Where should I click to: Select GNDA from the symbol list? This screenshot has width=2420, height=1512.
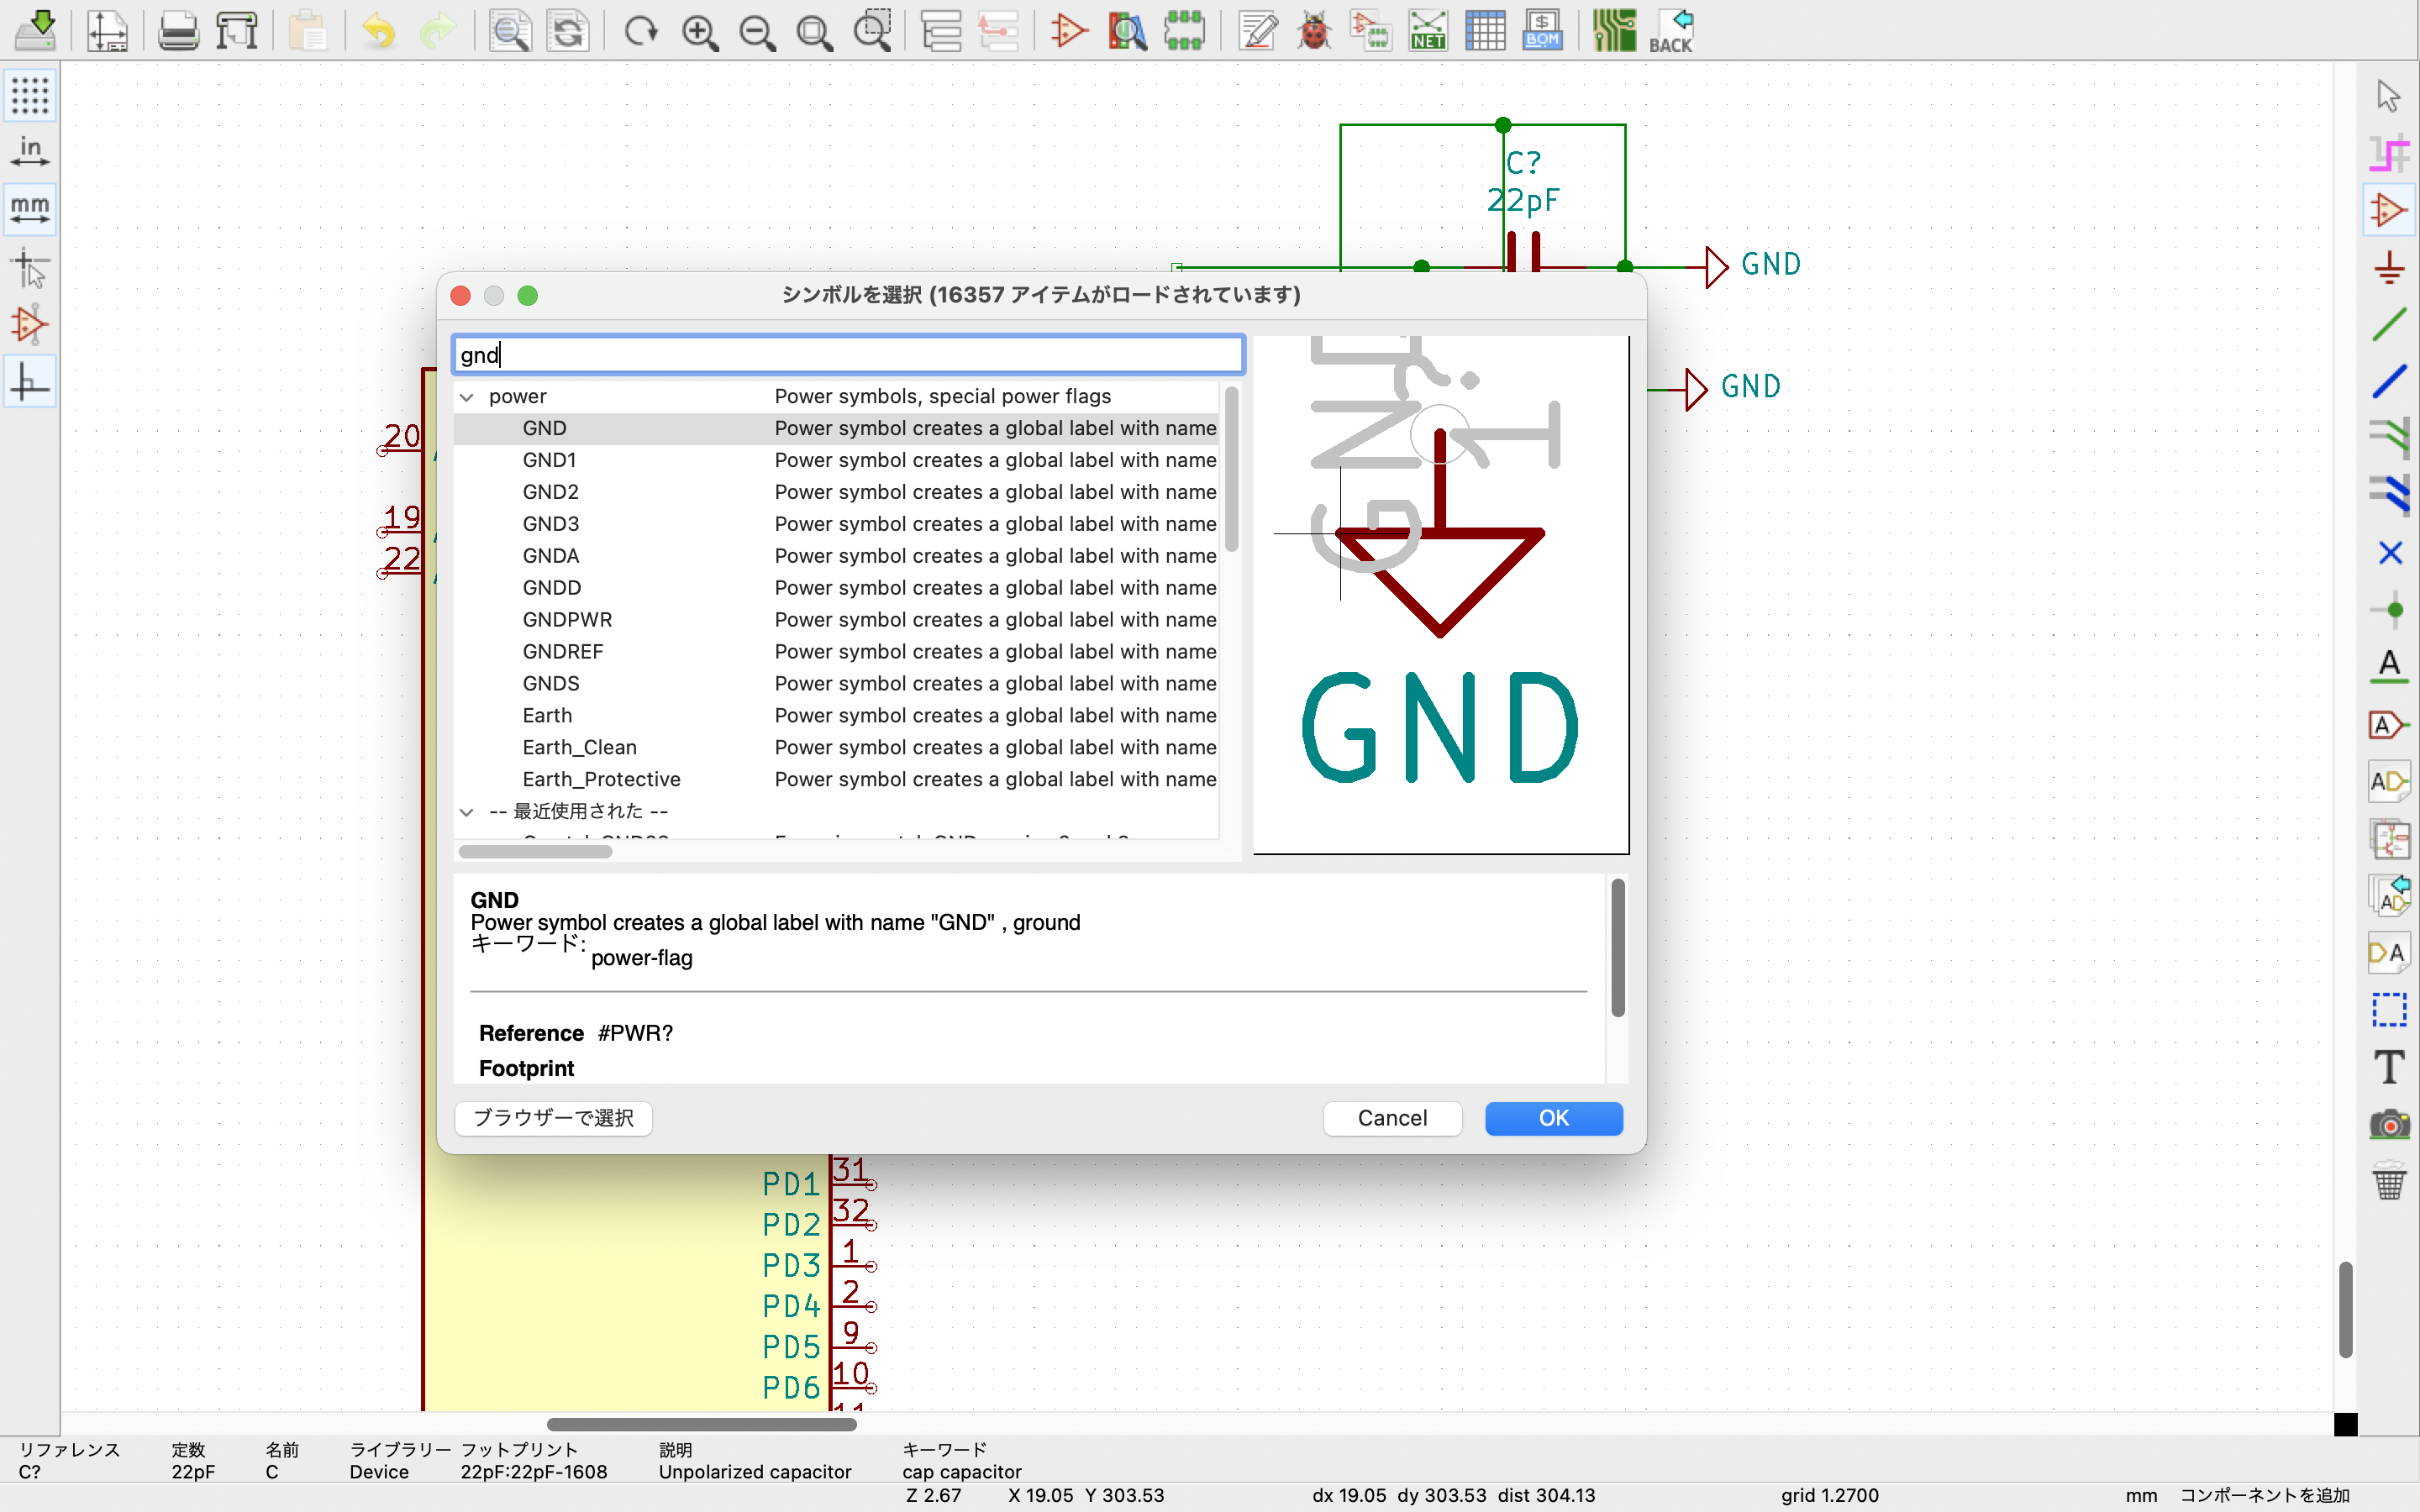pyautogui.click(x=550, y=554)
